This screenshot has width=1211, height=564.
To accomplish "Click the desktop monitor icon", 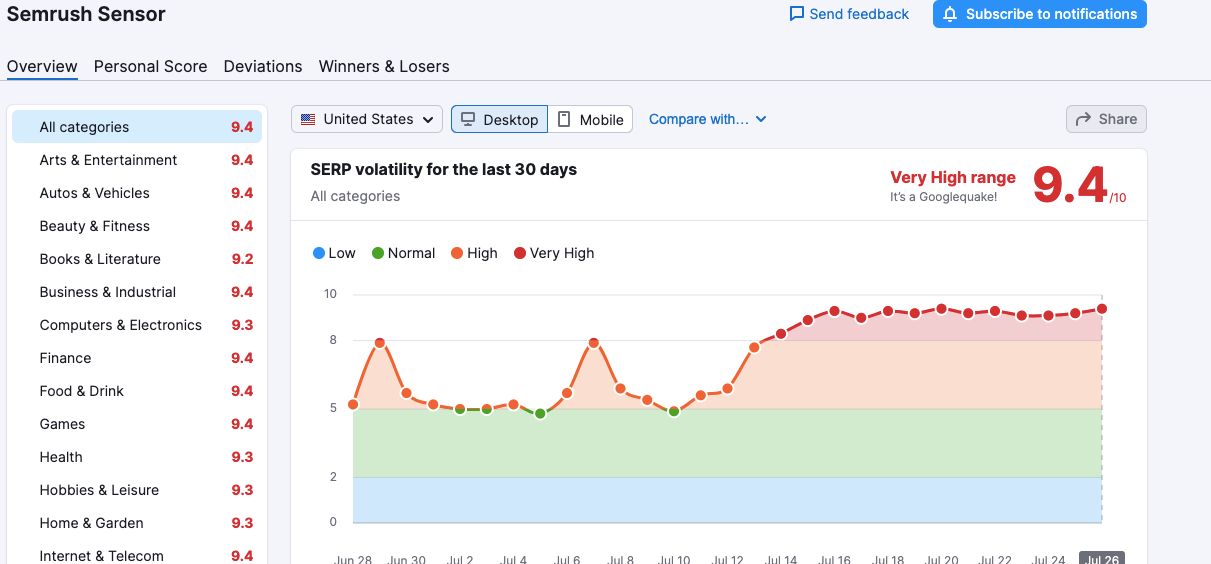I will point(467,119).
